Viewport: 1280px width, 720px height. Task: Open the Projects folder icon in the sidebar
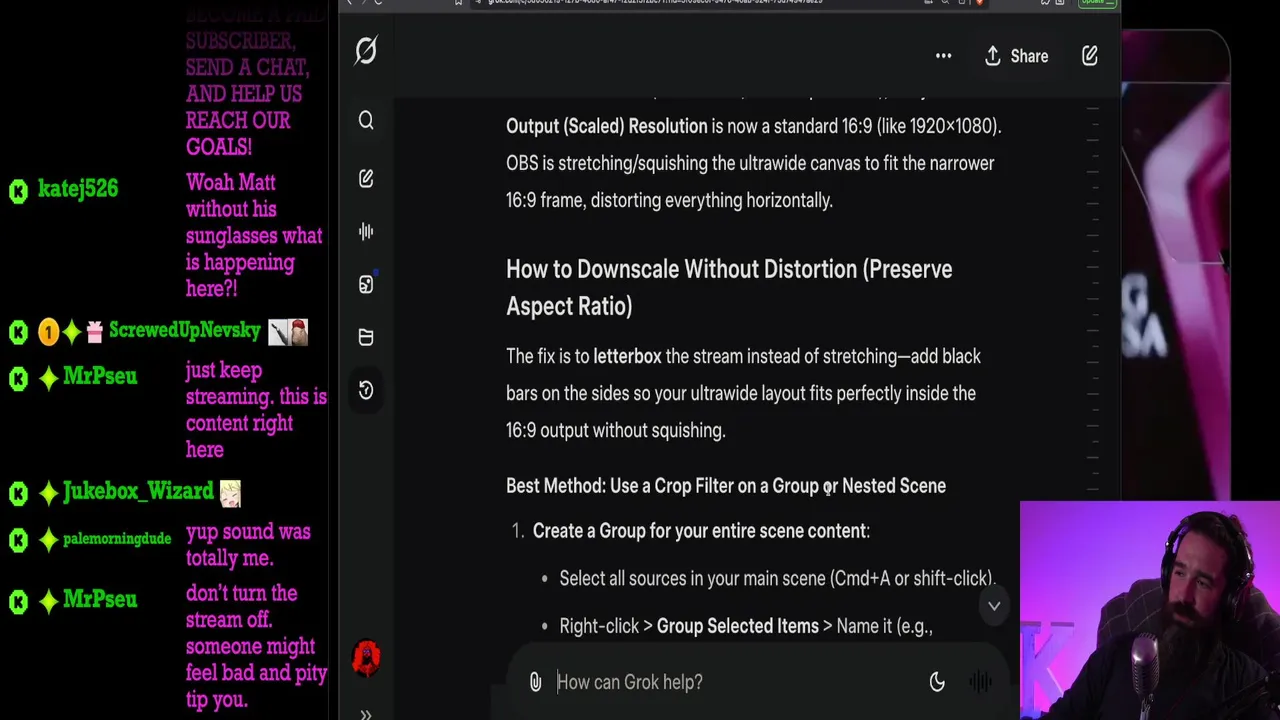click(x=366, y=337)
